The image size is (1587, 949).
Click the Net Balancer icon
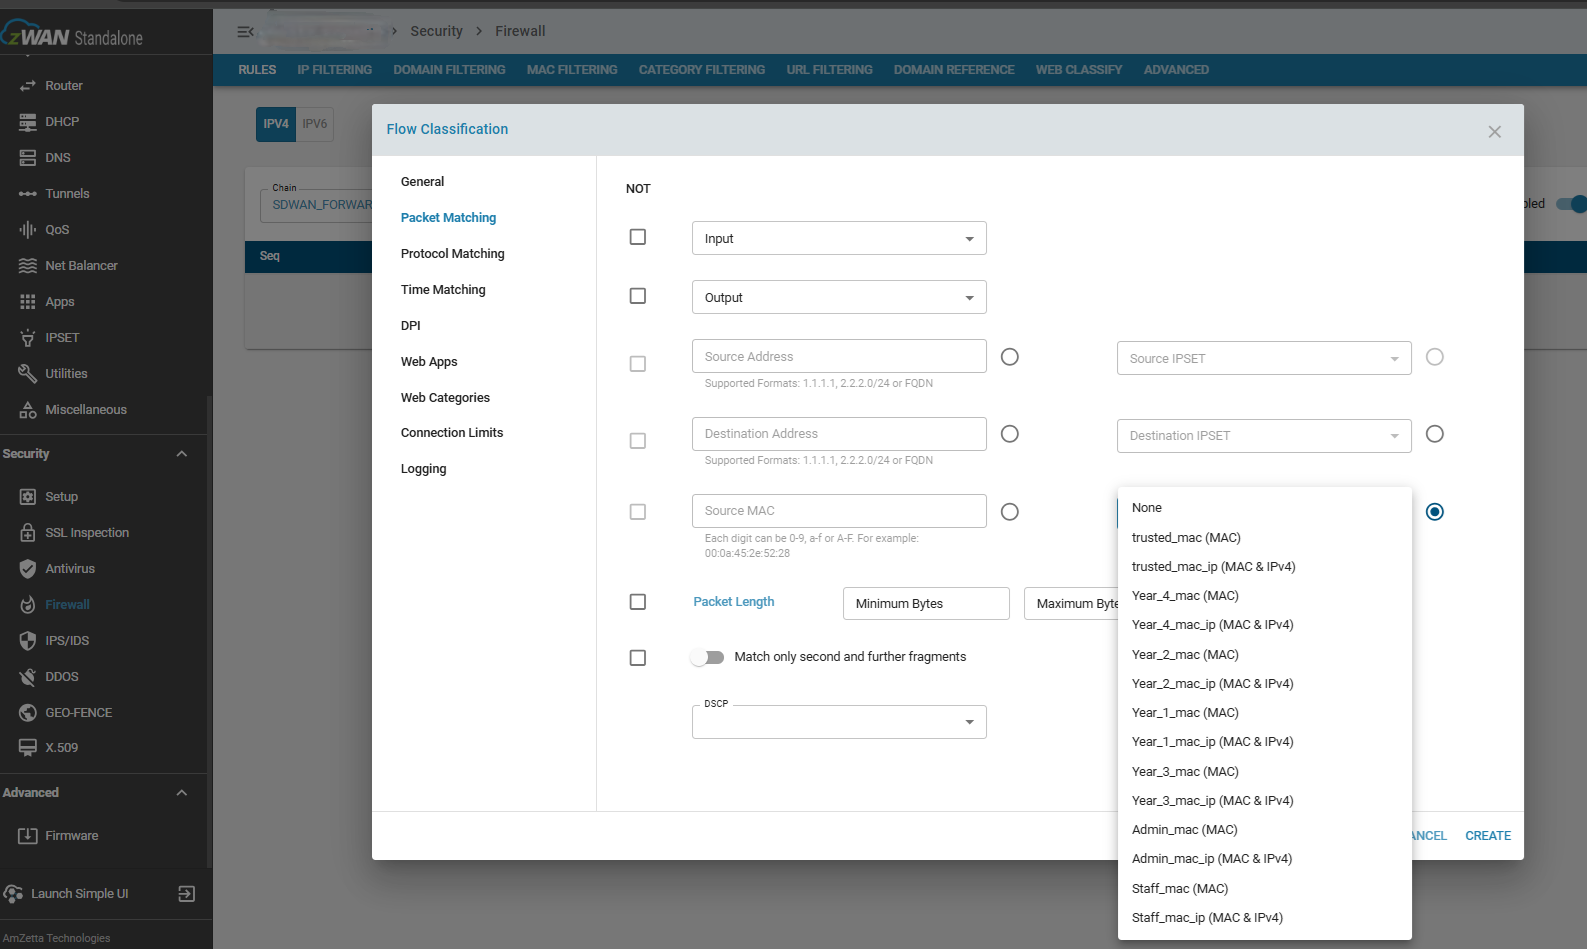tap(27, 265)
